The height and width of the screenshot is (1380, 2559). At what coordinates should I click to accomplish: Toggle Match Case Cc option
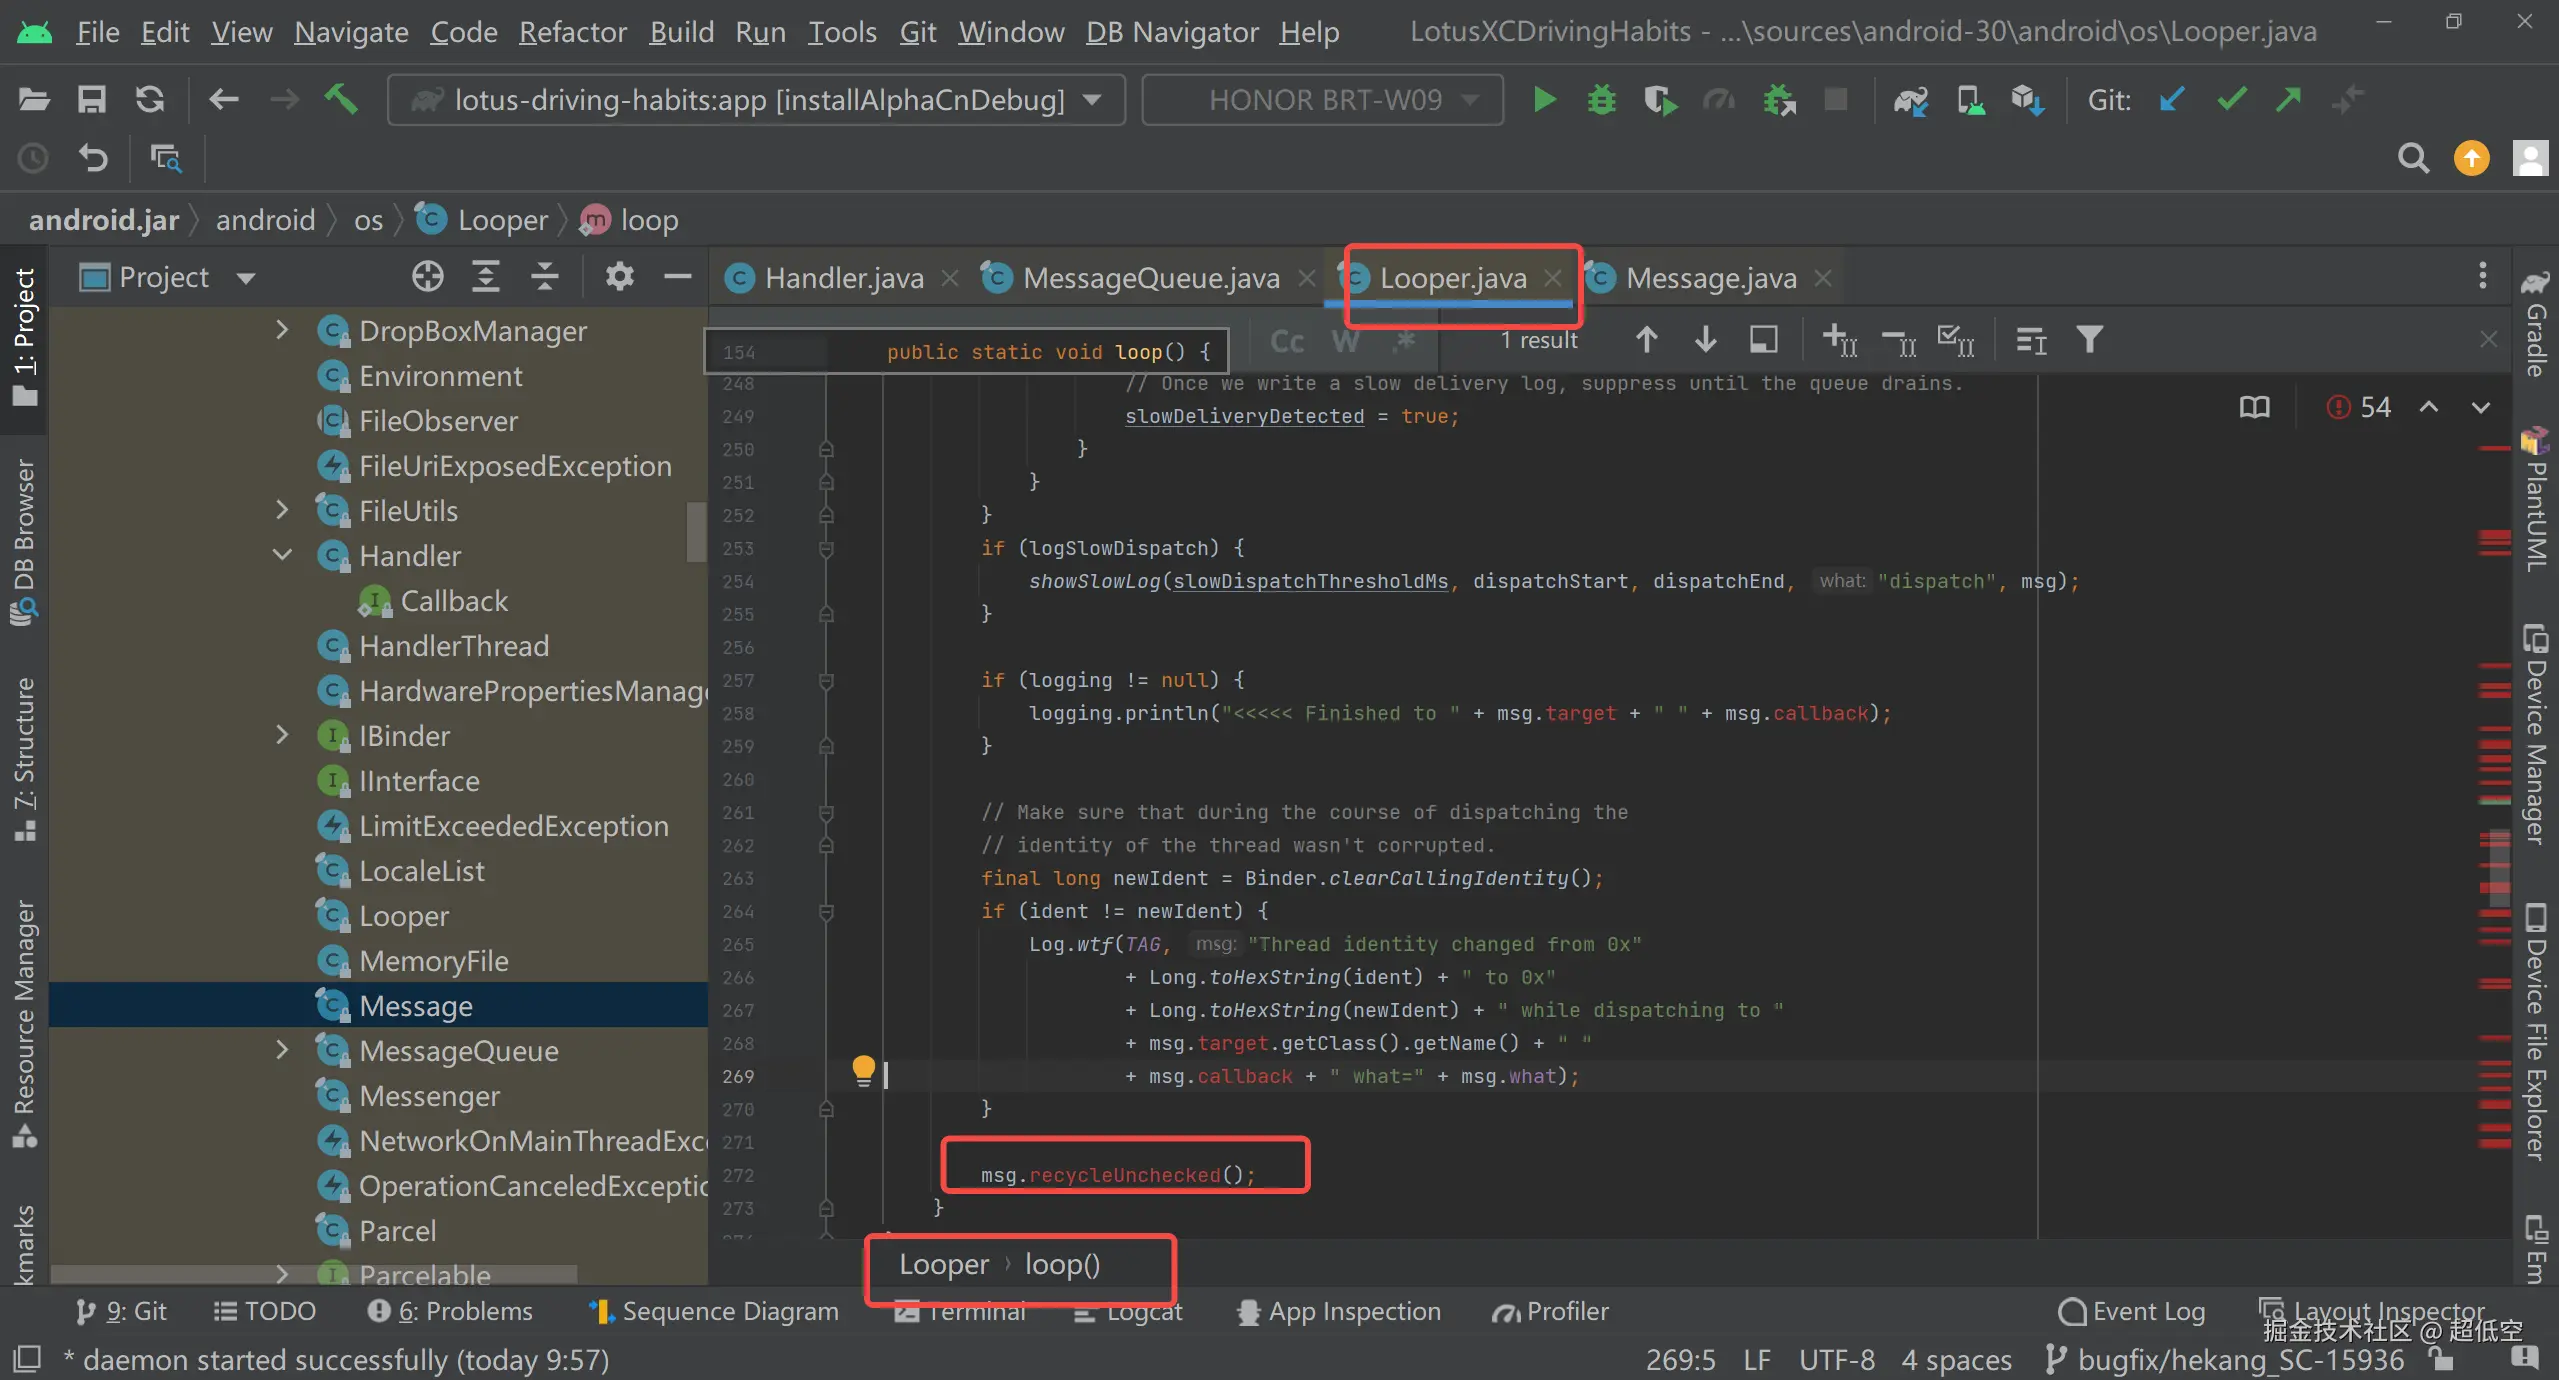pyautogui.click(x=1286, y=341)
